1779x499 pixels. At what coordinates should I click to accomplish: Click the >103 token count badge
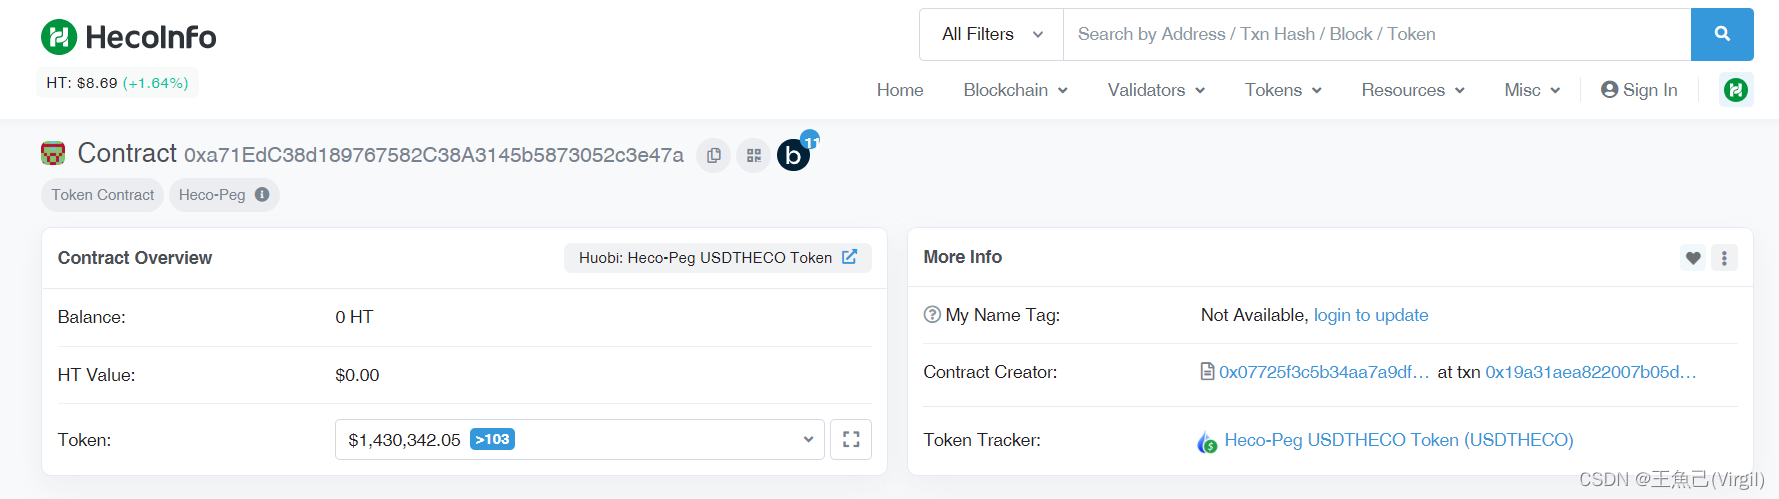click(x=492, y=439)
